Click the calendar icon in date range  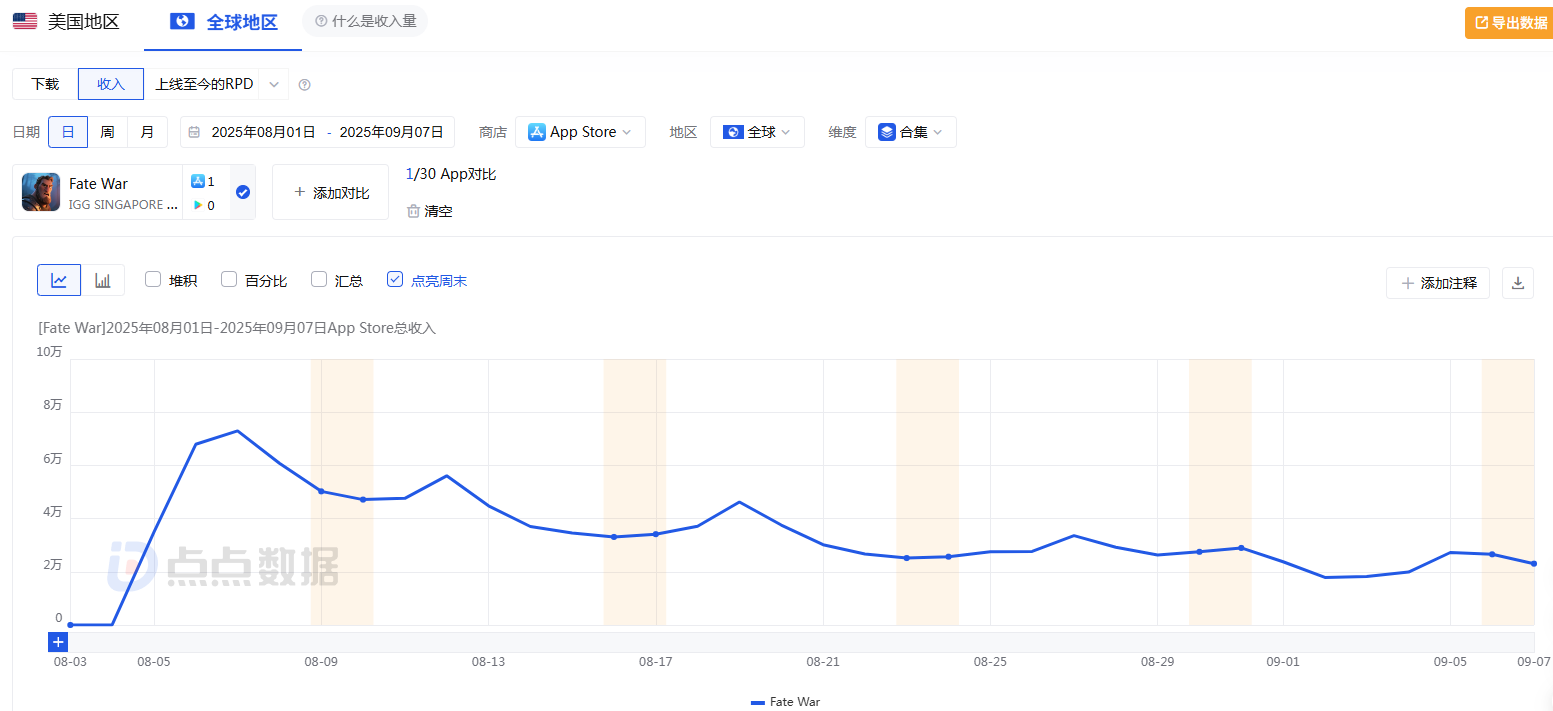[194, 132]
